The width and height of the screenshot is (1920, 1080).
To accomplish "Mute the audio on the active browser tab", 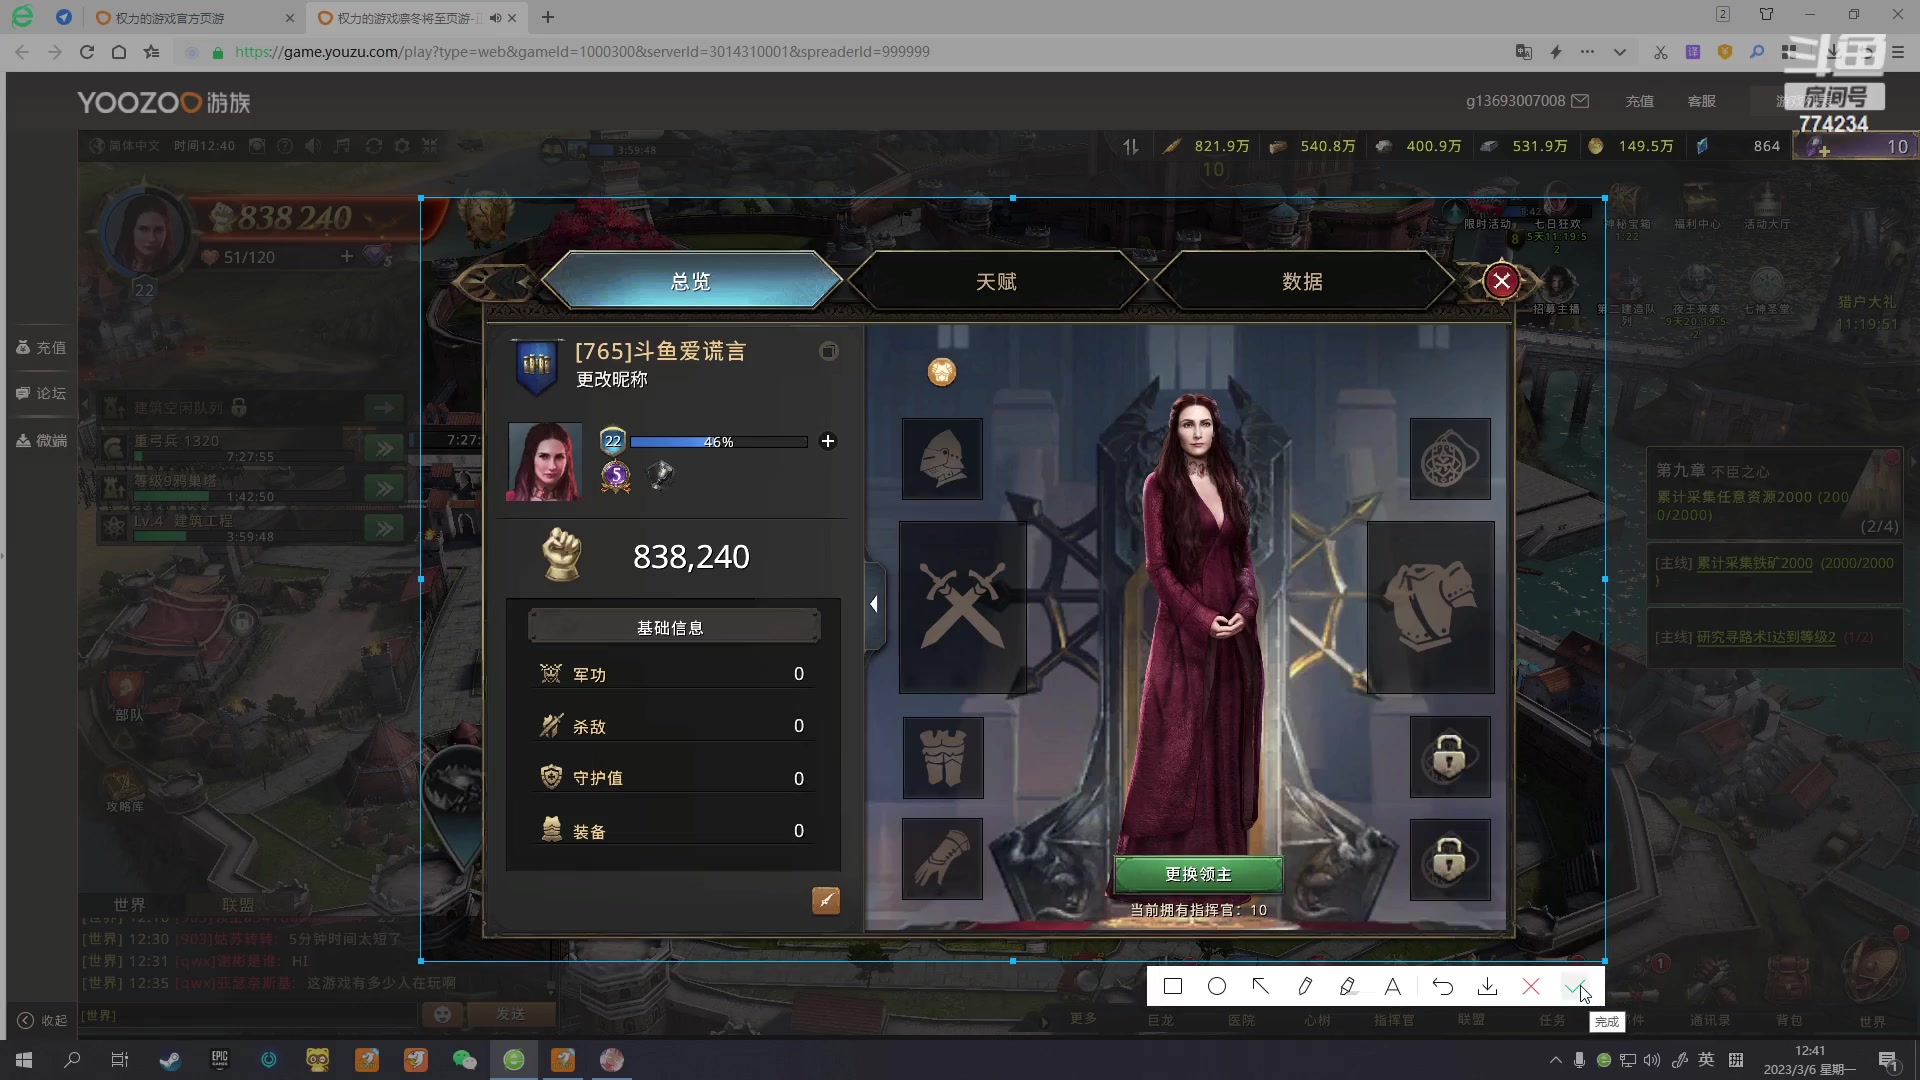I will coord(495,18).
